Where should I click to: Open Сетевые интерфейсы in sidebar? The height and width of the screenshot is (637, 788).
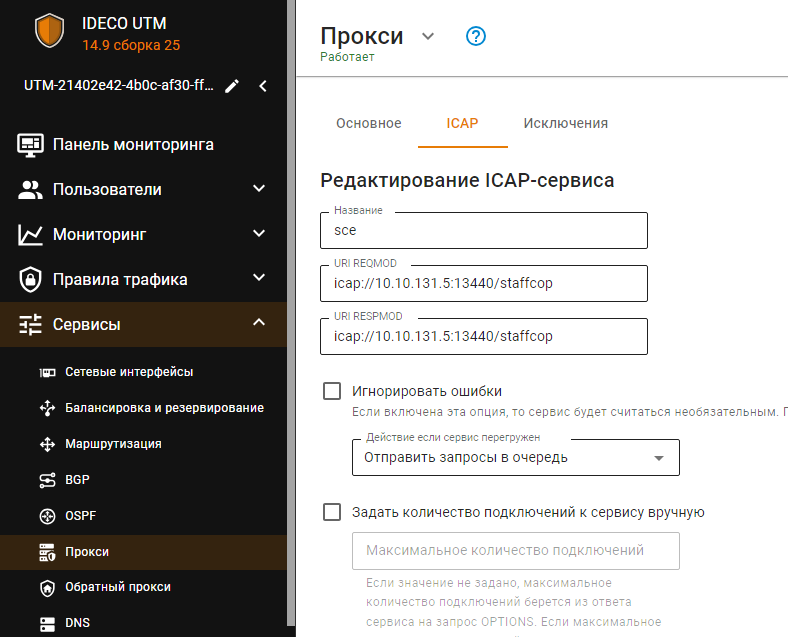tap(129, 372)
